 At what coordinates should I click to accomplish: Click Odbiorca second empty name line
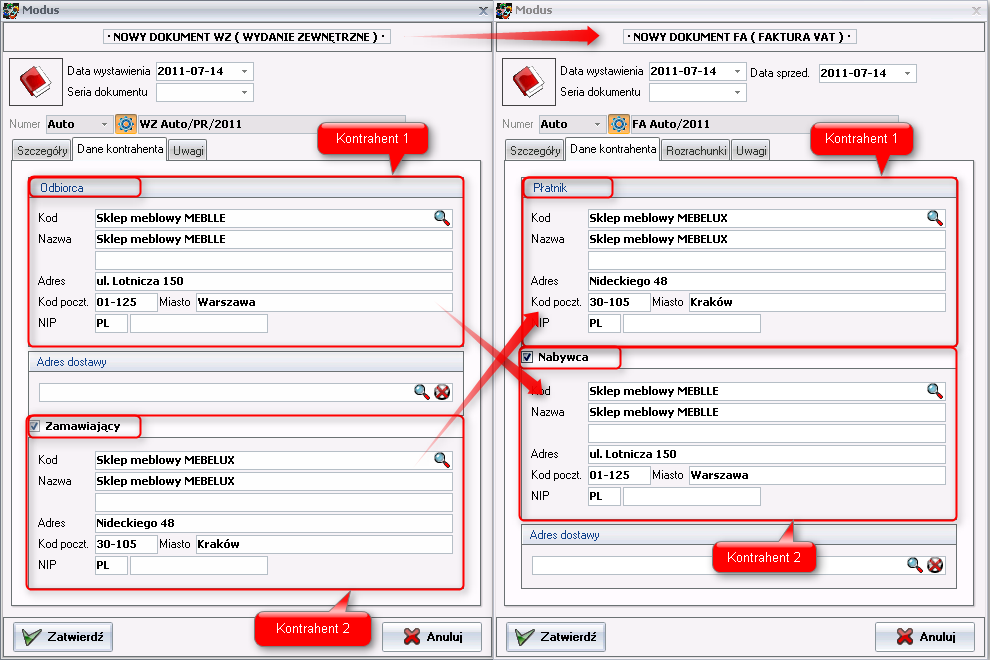click(273, 260)
